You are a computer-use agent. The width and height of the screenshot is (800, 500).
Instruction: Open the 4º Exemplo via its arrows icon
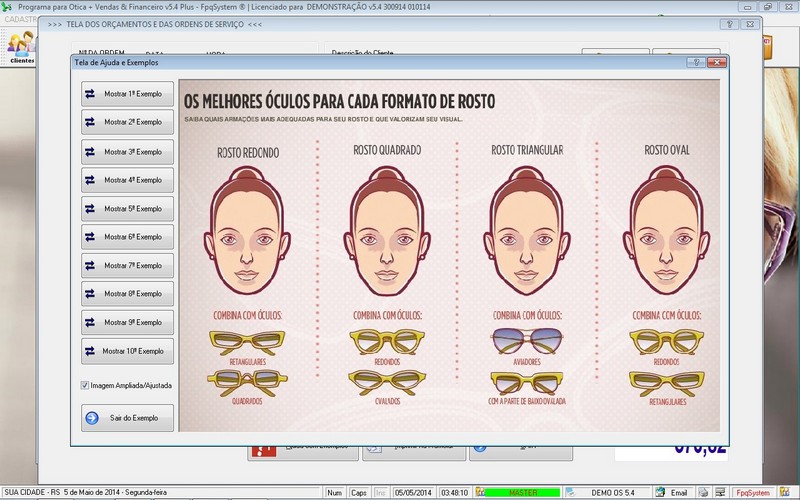91,180
